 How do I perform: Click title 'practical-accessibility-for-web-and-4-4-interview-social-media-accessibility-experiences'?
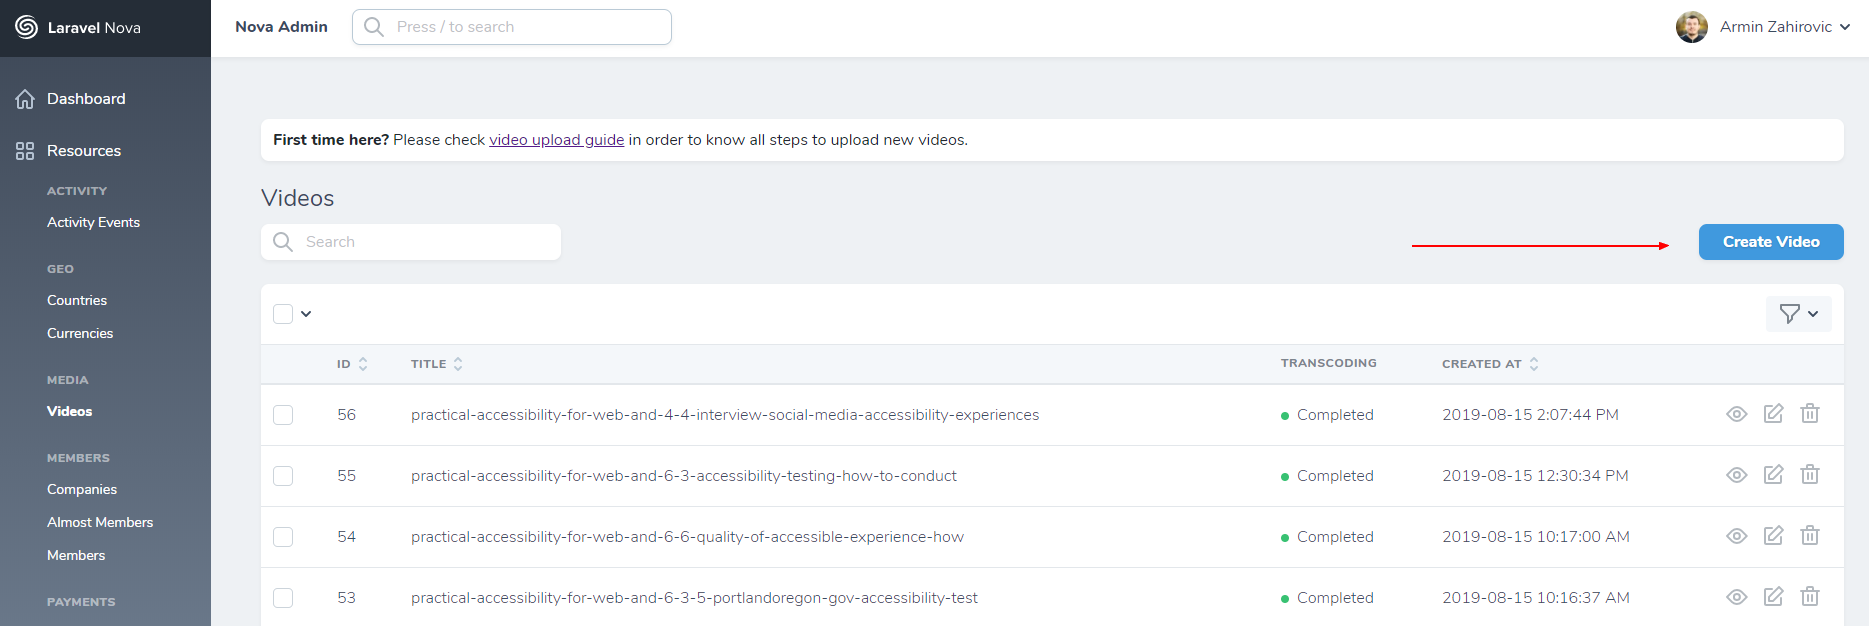725,415
